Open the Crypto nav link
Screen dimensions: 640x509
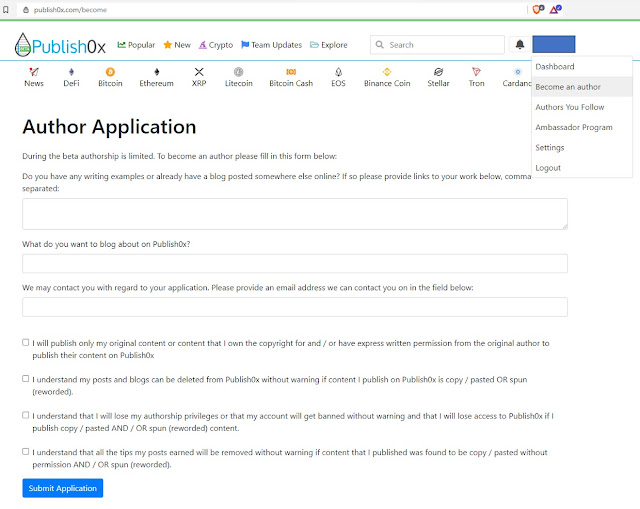pyautogui.click(x=216, y=45)
